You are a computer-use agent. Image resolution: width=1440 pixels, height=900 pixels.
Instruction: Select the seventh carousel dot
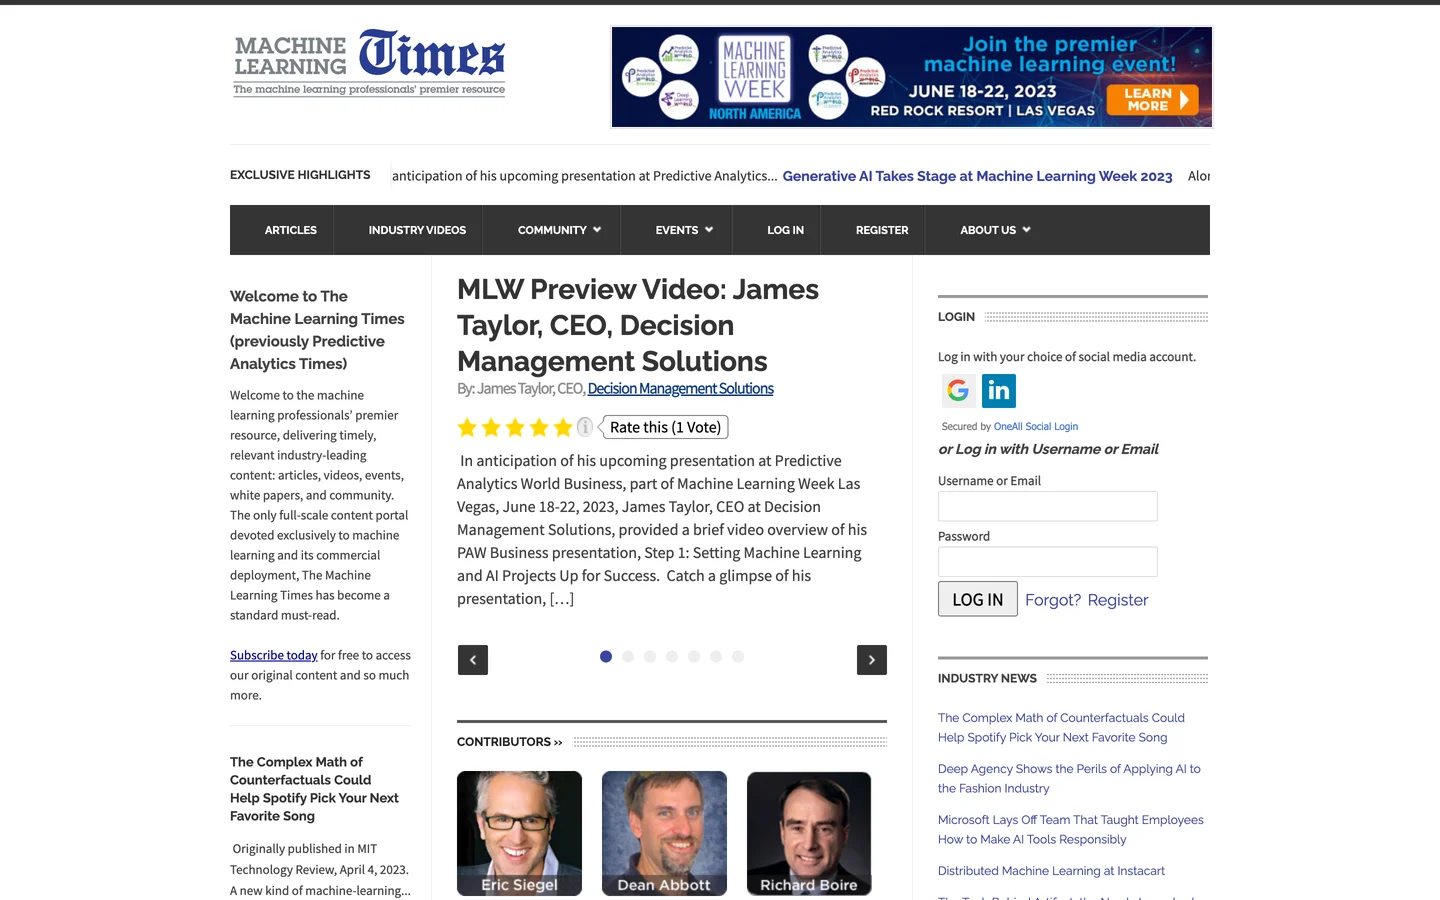coord(738,657)
